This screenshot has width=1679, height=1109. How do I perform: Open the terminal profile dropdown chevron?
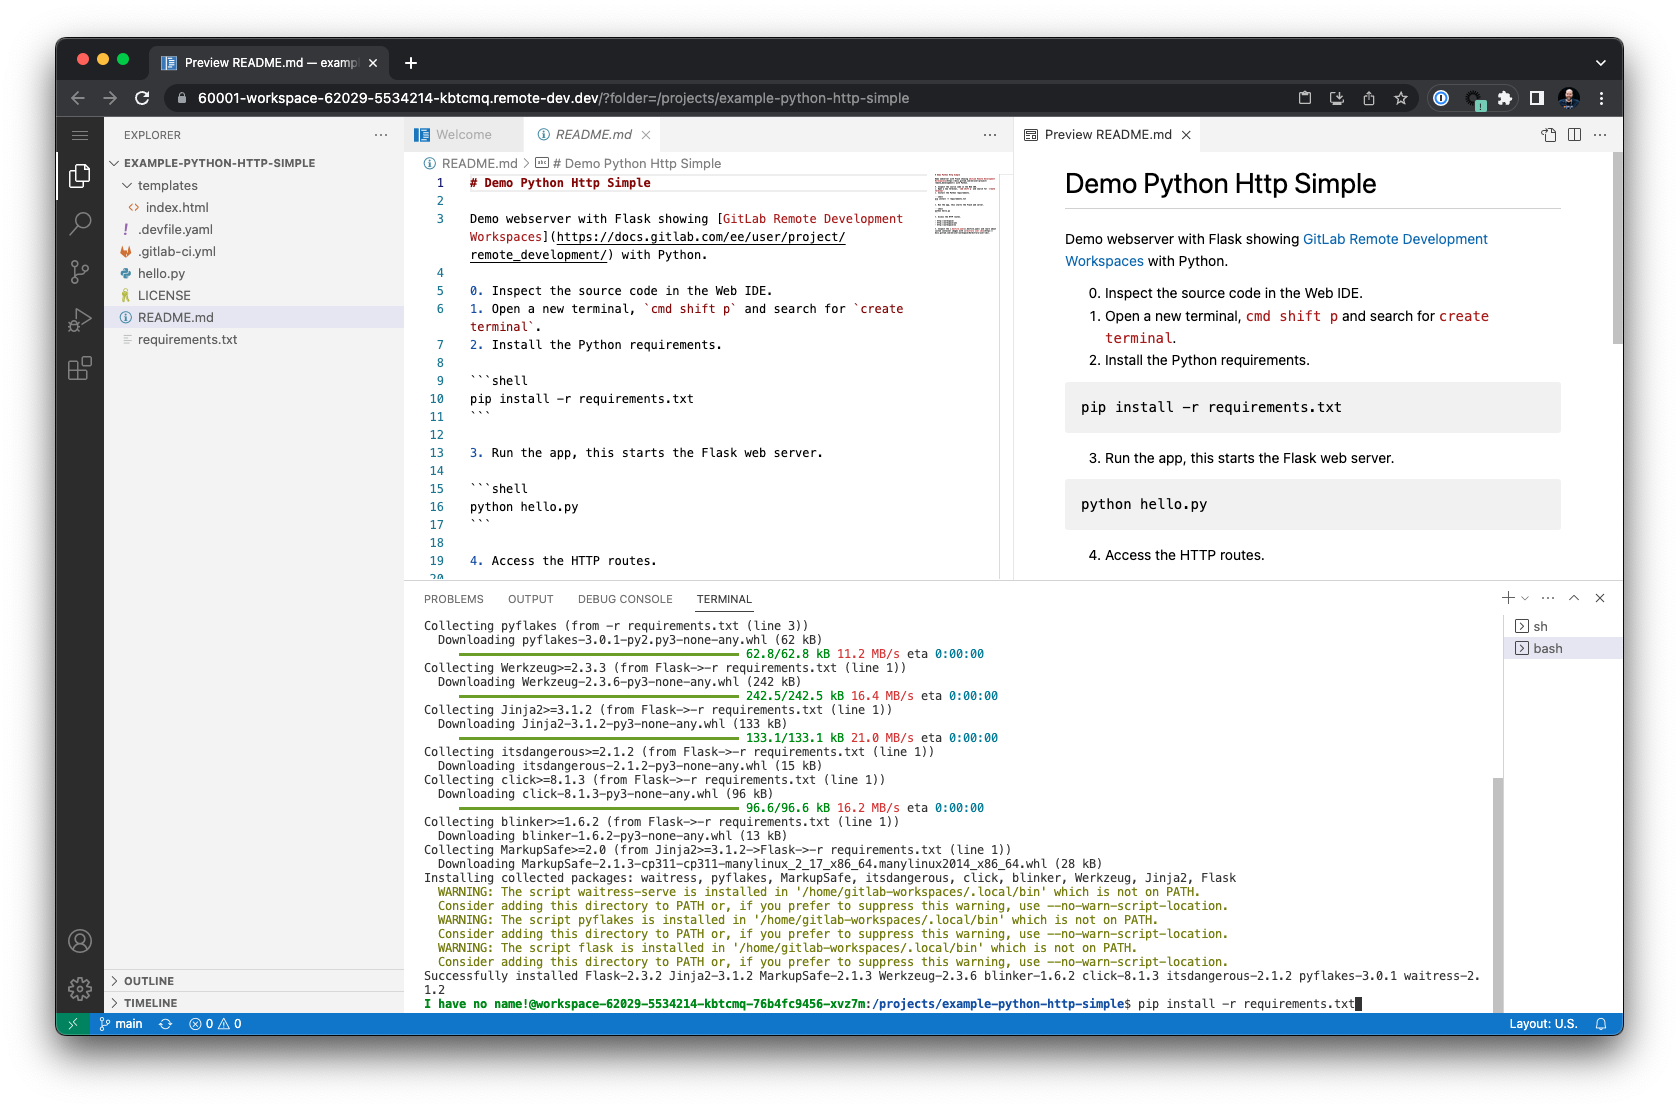1523,598
